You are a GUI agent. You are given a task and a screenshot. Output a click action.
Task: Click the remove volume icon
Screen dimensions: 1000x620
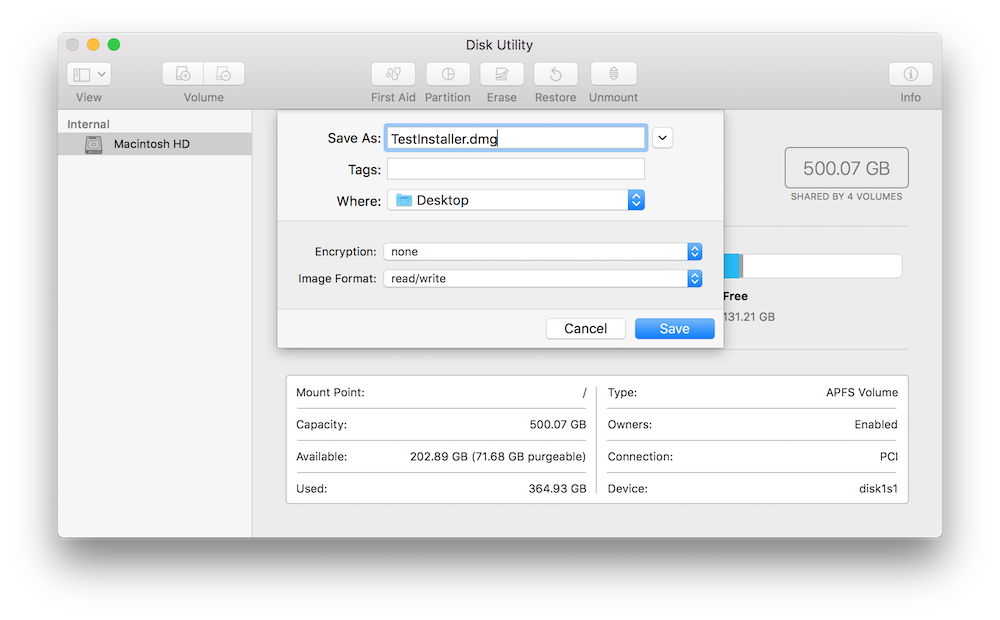(x=224, y=74)
